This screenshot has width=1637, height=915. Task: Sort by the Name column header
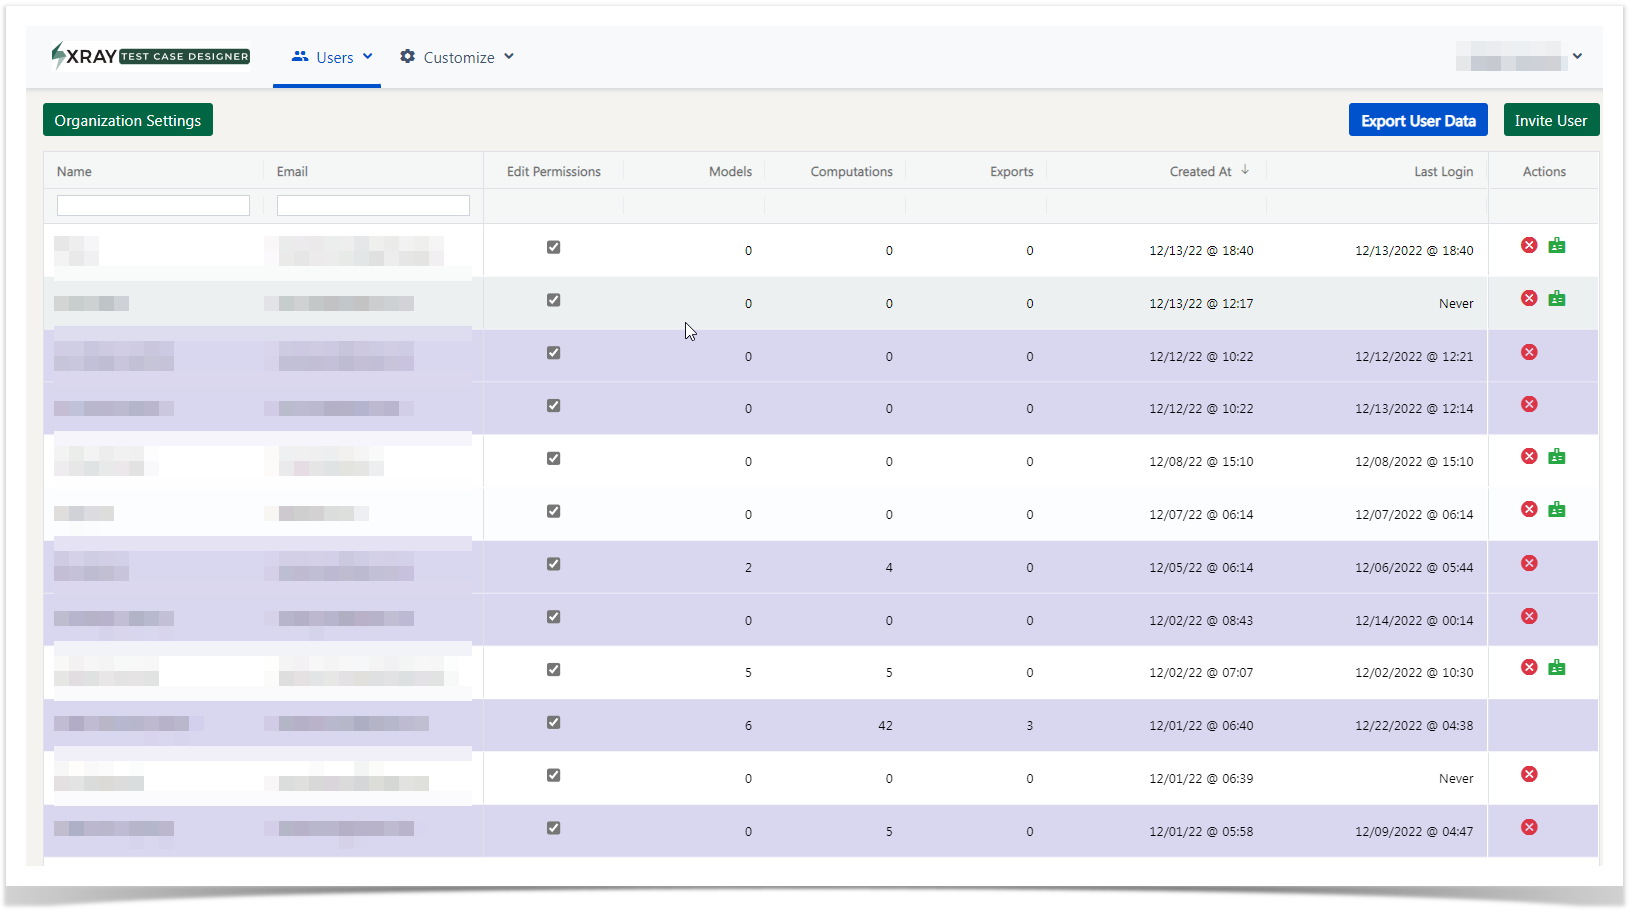[x=74, y=171]
